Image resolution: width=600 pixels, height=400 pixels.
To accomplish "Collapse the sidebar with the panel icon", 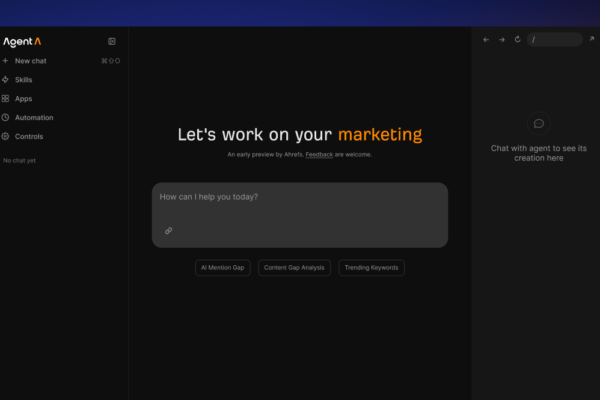I will (112, 41).
